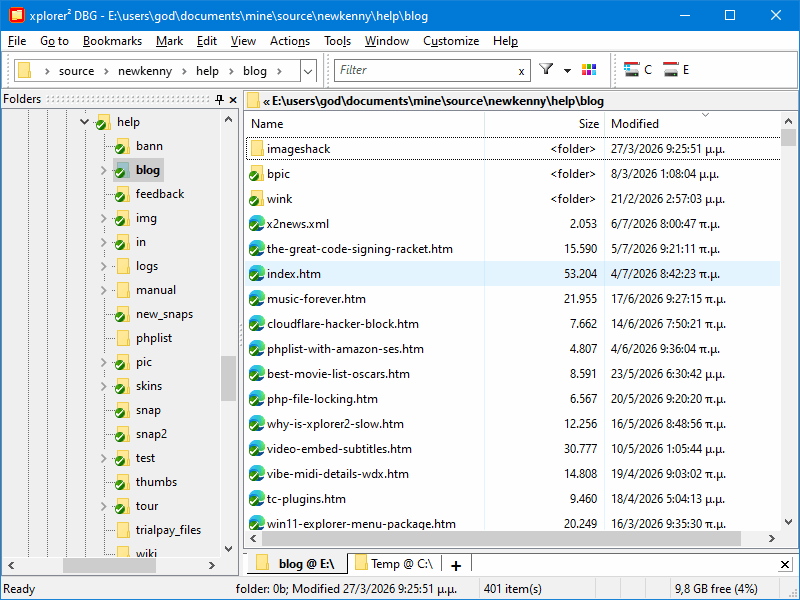The width and height of the screenshot is (800, 600).
Task: Add a new folder tab
Action: 456,565
